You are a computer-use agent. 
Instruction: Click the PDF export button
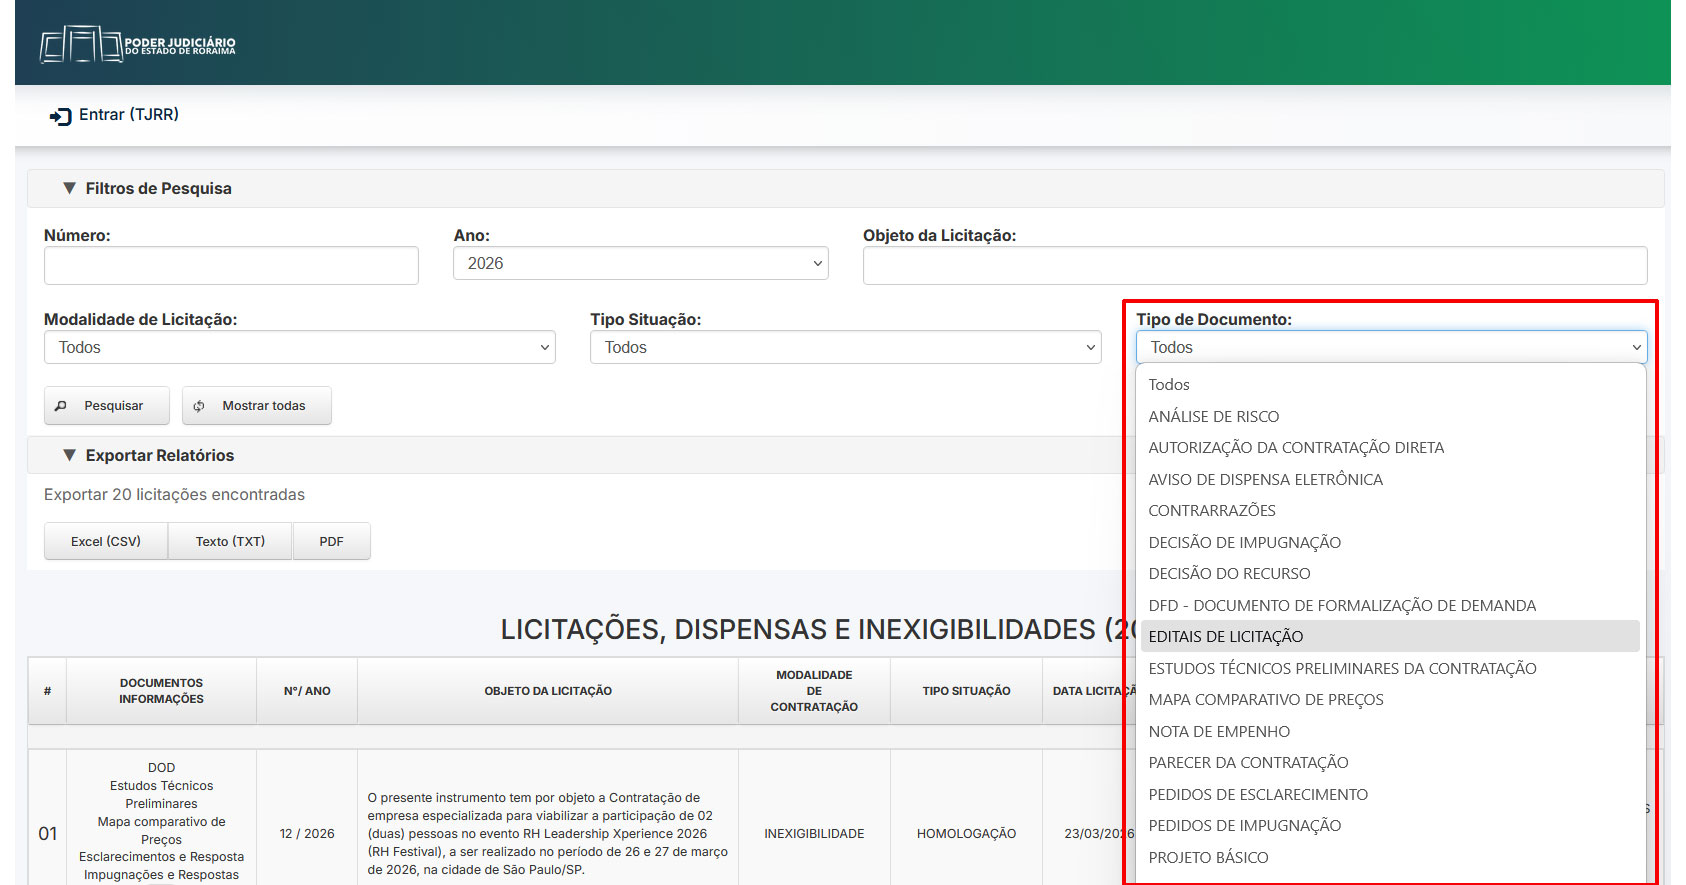(x=331, y=541)
